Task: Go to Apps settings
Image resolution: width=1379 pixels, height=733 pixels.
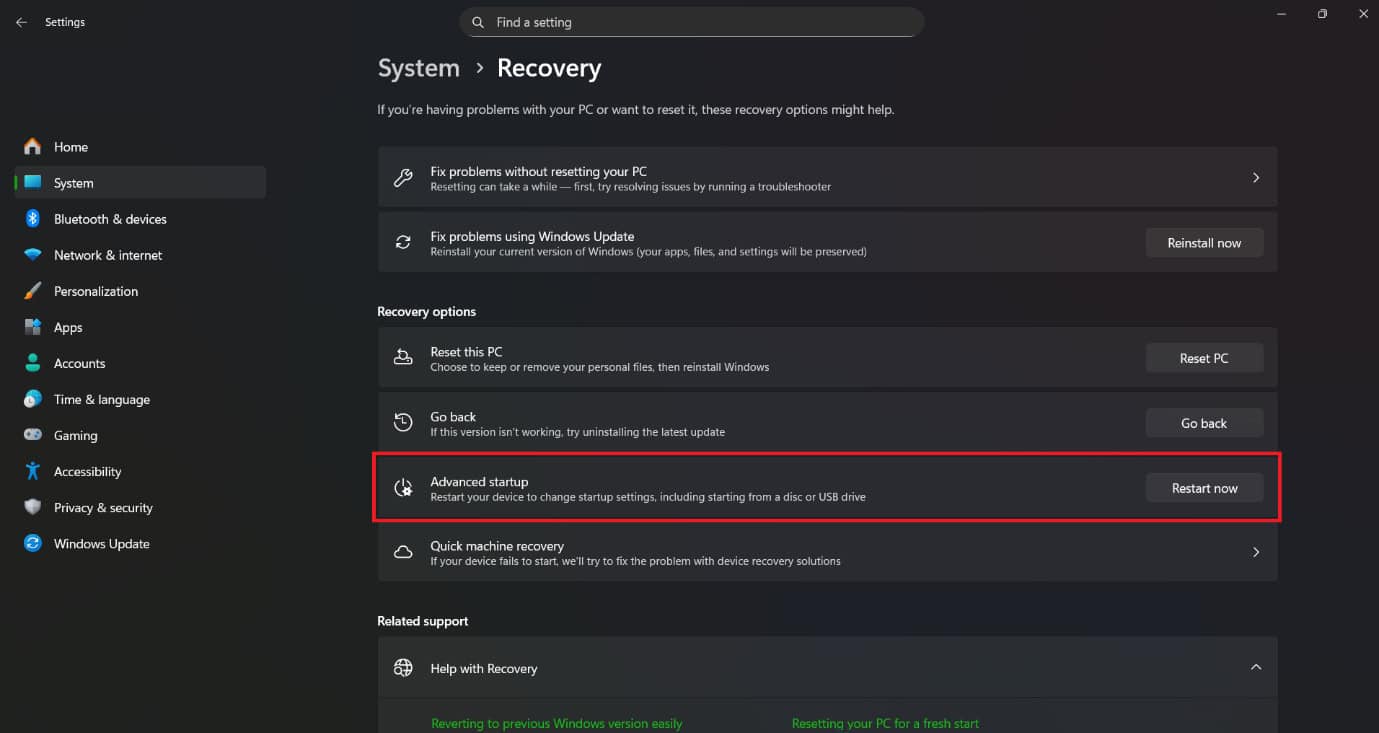Action: tap(67, 327)
